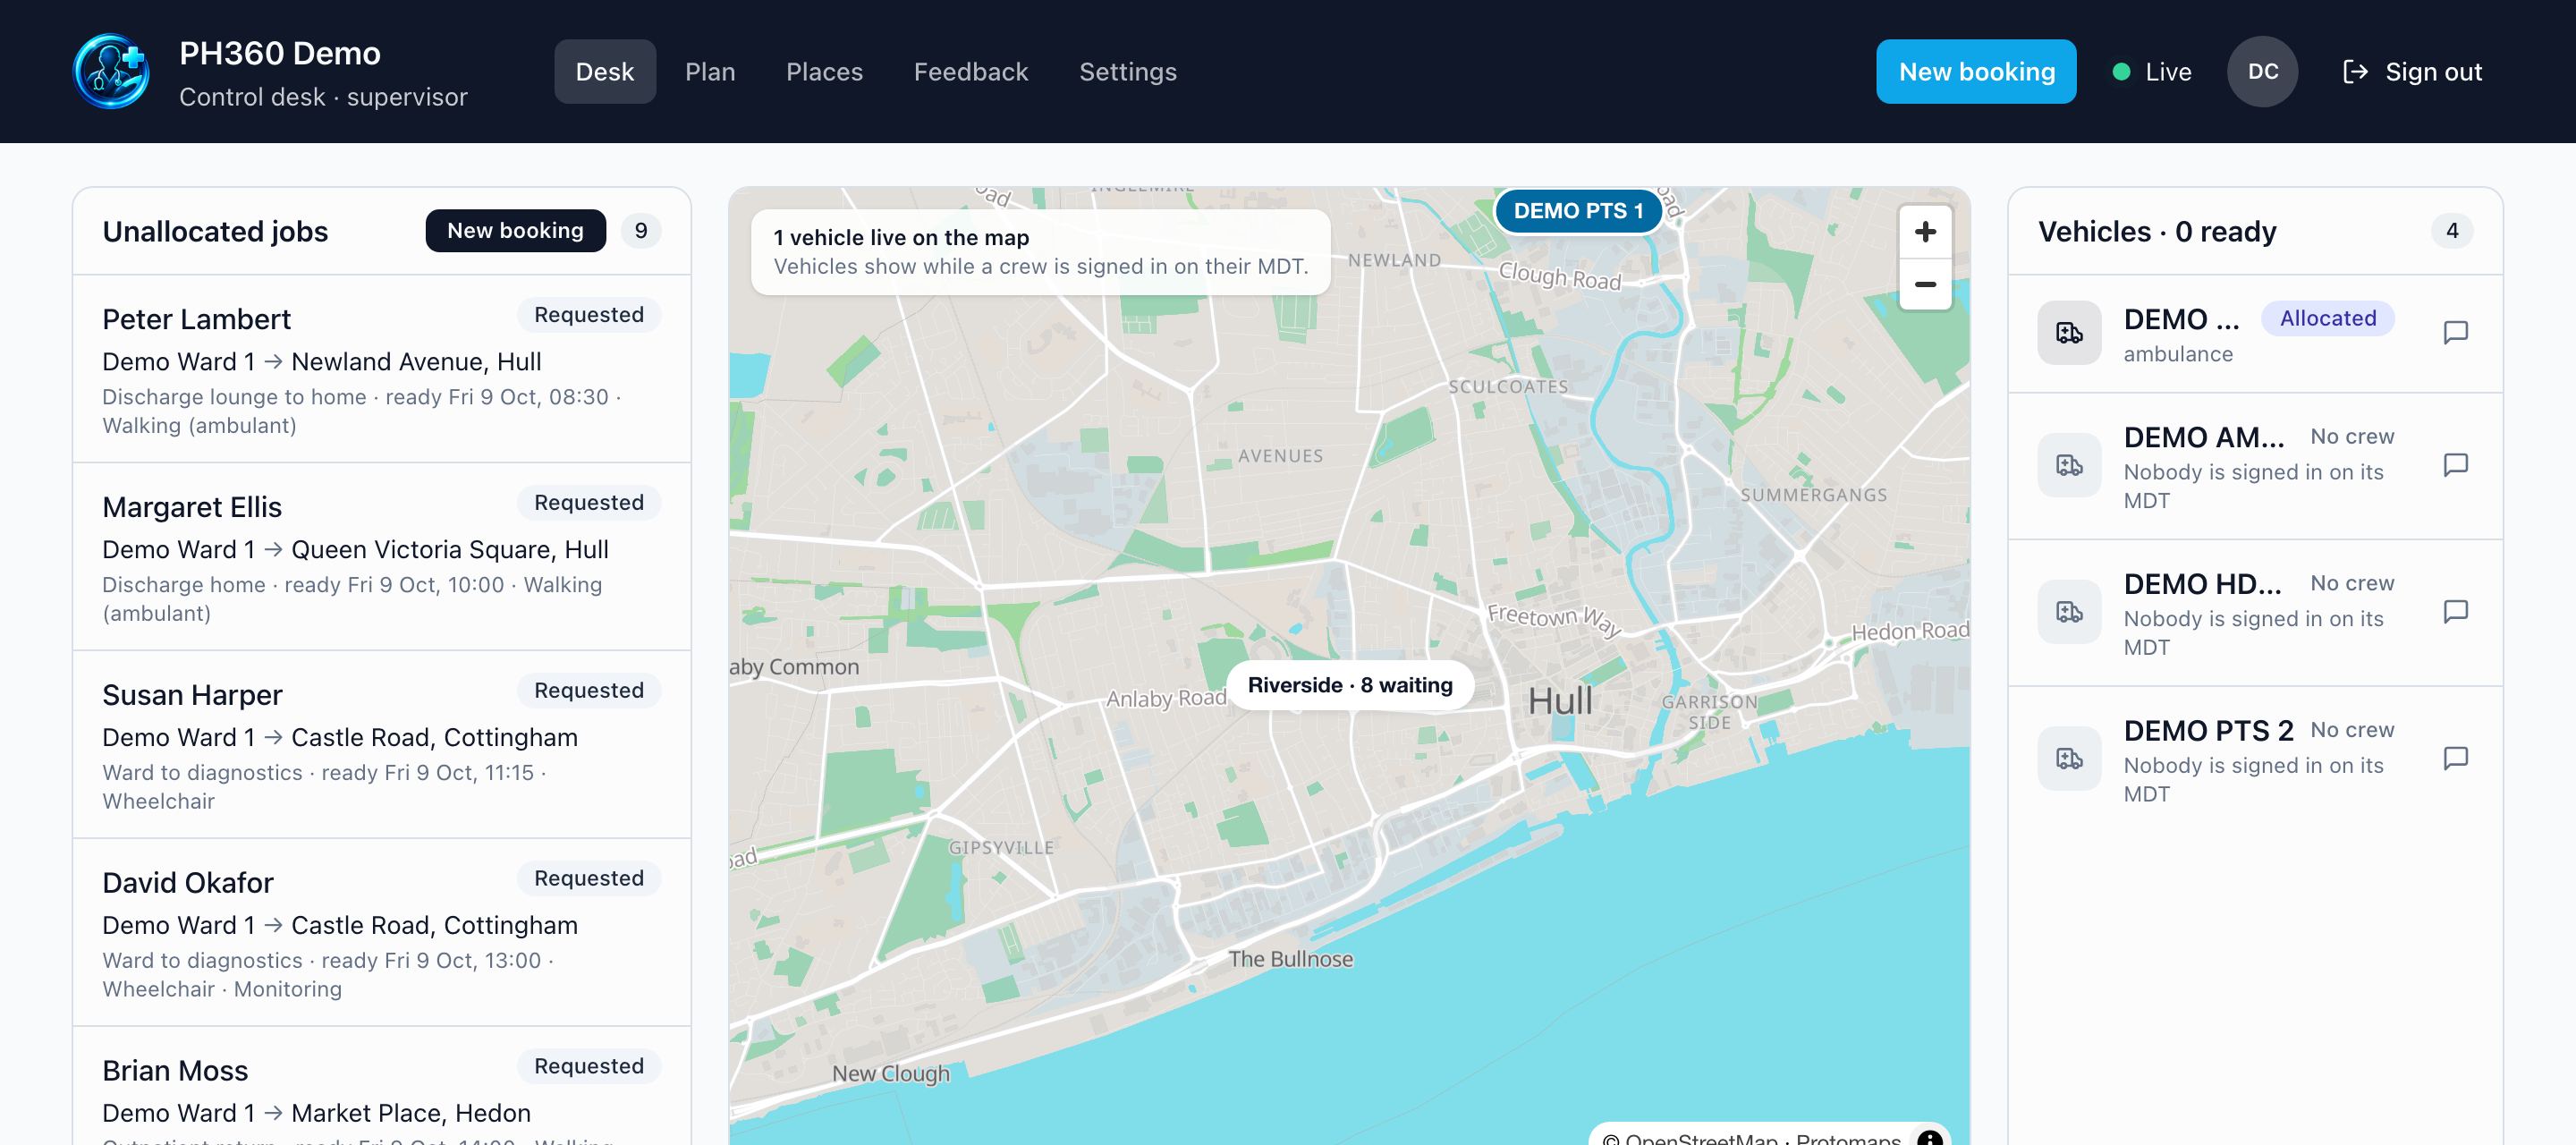Click the vehicles count 4 badge

[2451, 231]
